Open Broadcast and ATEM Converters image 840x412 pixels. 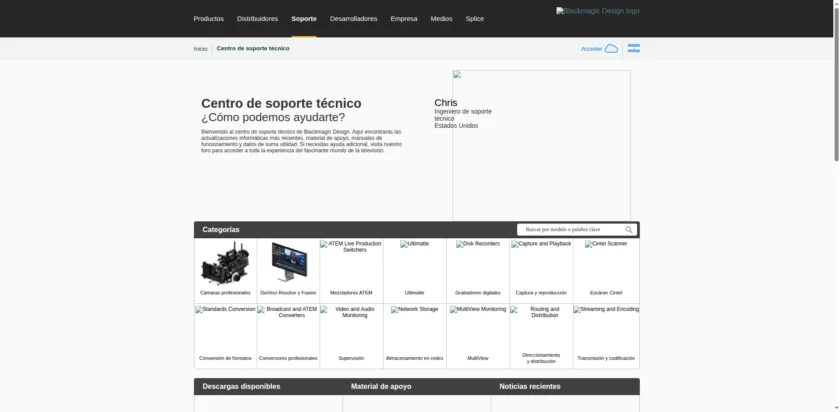288,312
